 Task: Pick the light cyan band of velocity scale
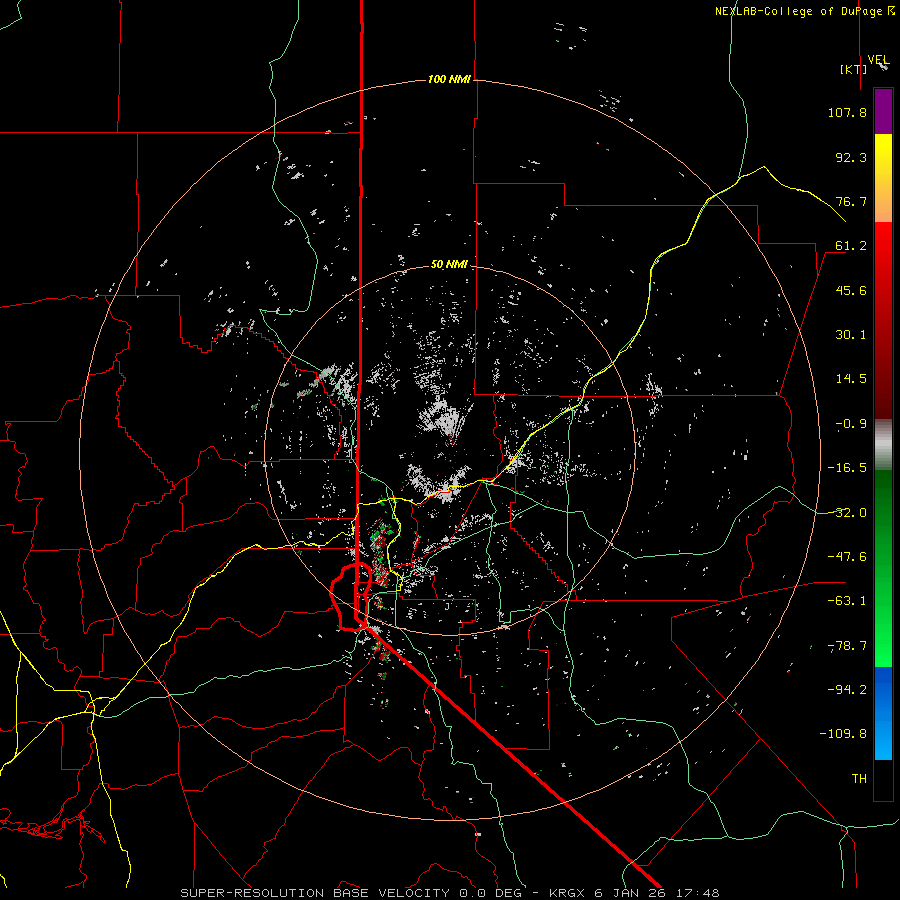(883, 740)
